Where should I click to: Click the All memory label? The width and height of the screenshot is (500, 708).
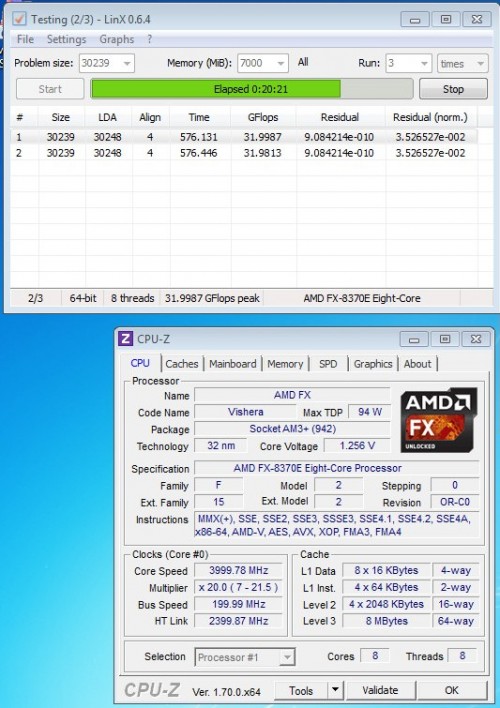pyautogui.click(x=303, y=62)
